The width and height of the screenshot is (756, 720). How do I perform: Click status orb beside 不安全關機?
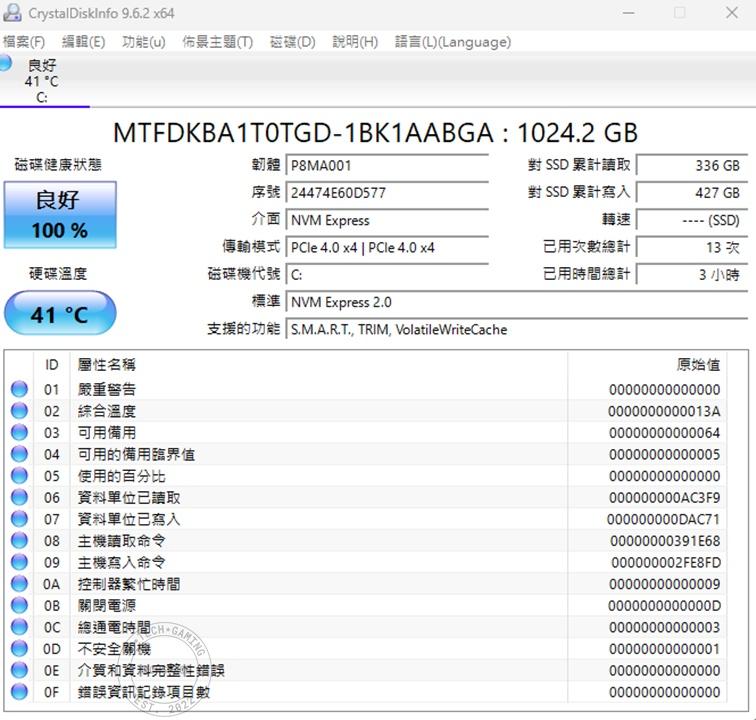(x=19, y=649)
